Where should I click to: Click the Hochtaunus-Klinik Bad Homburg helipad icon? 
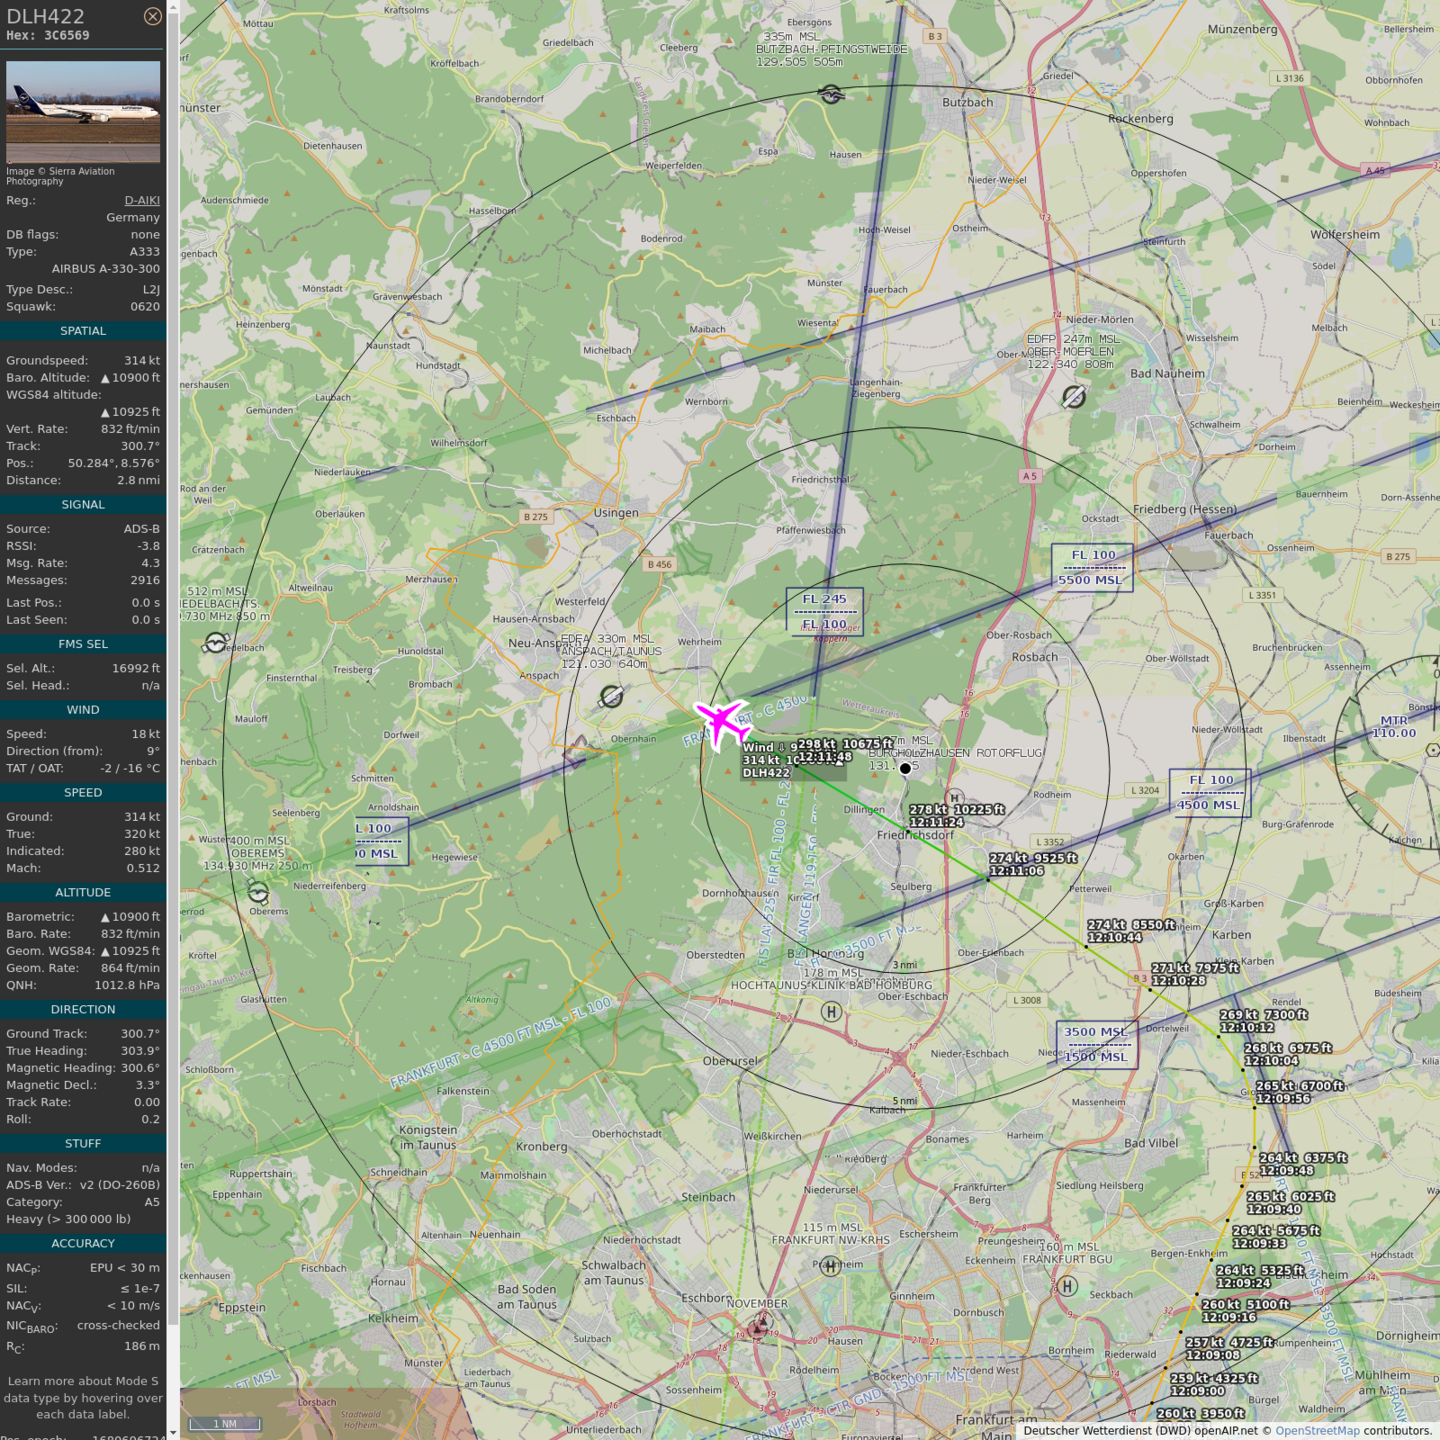click(x=830, y=1012)
